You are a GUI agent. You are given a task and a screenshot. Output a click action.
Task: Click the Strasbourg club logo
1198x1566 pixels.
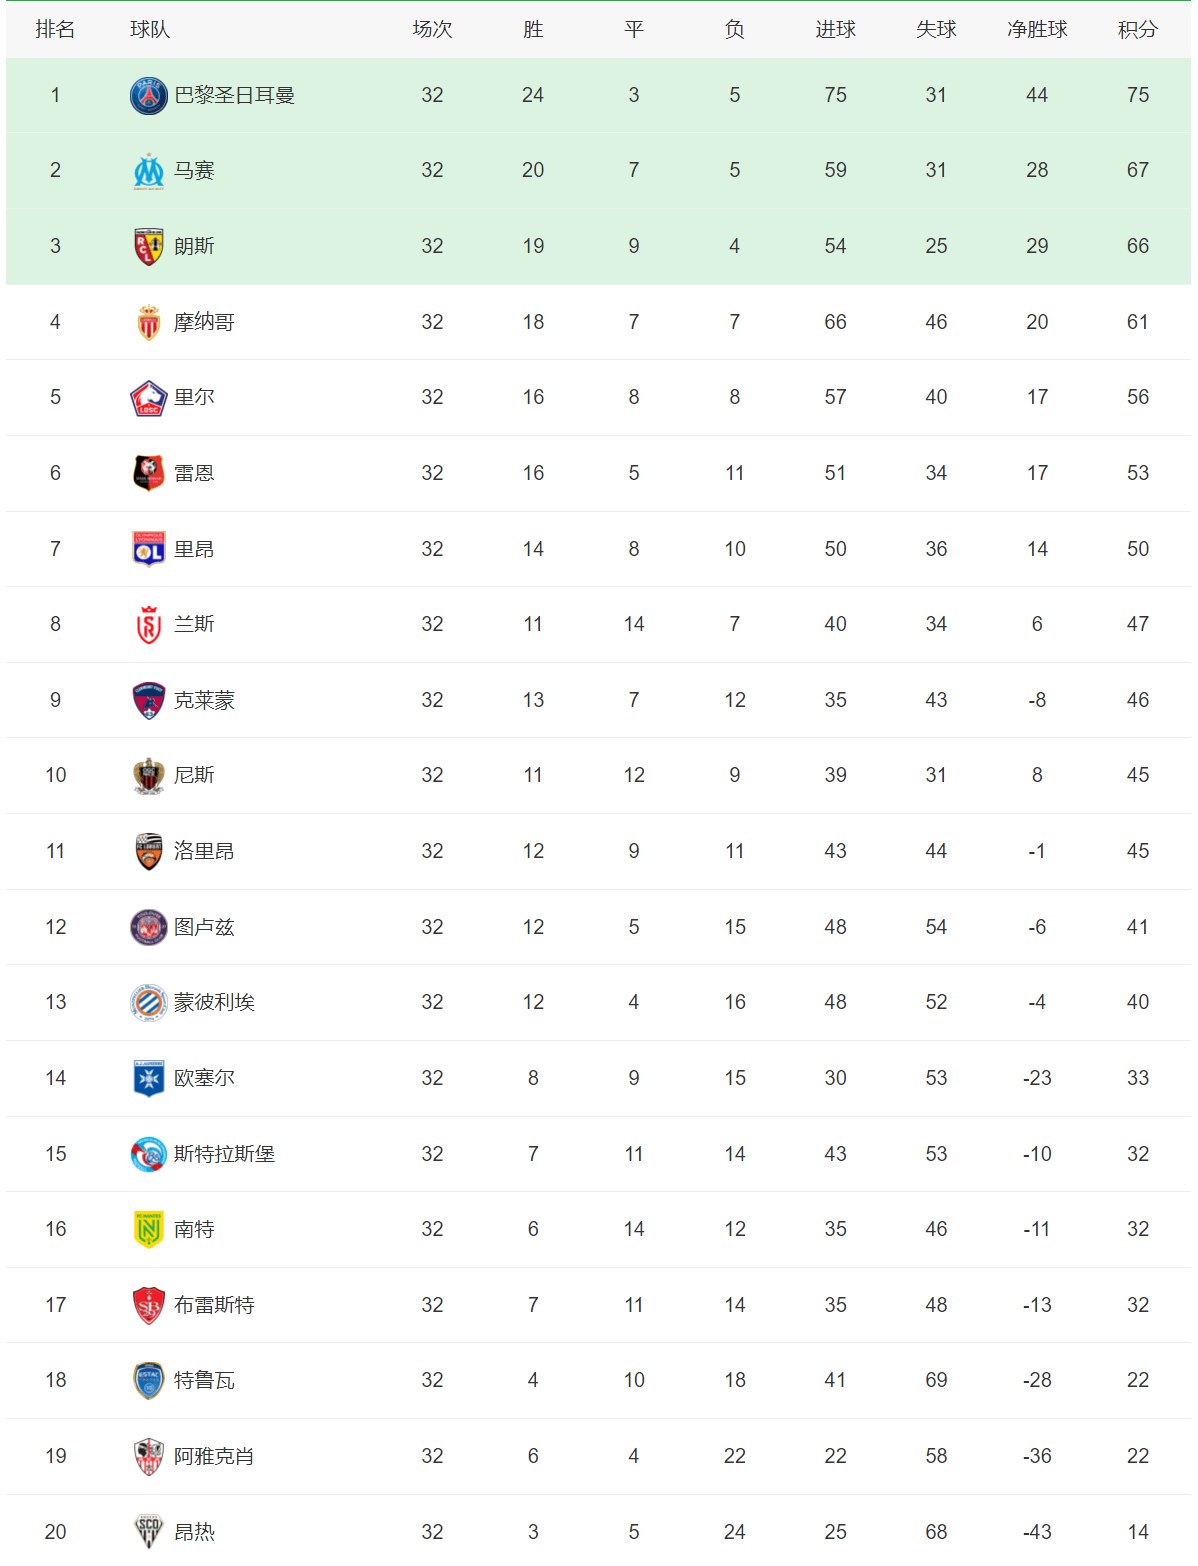click(x=149, y=1154)
